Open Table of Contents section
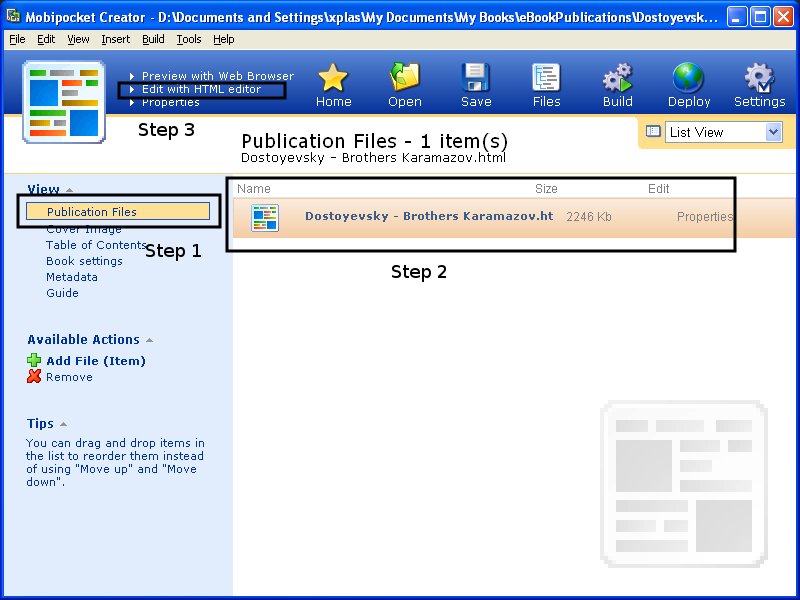This screenshot has height=600, width=800. pos(96,245)
